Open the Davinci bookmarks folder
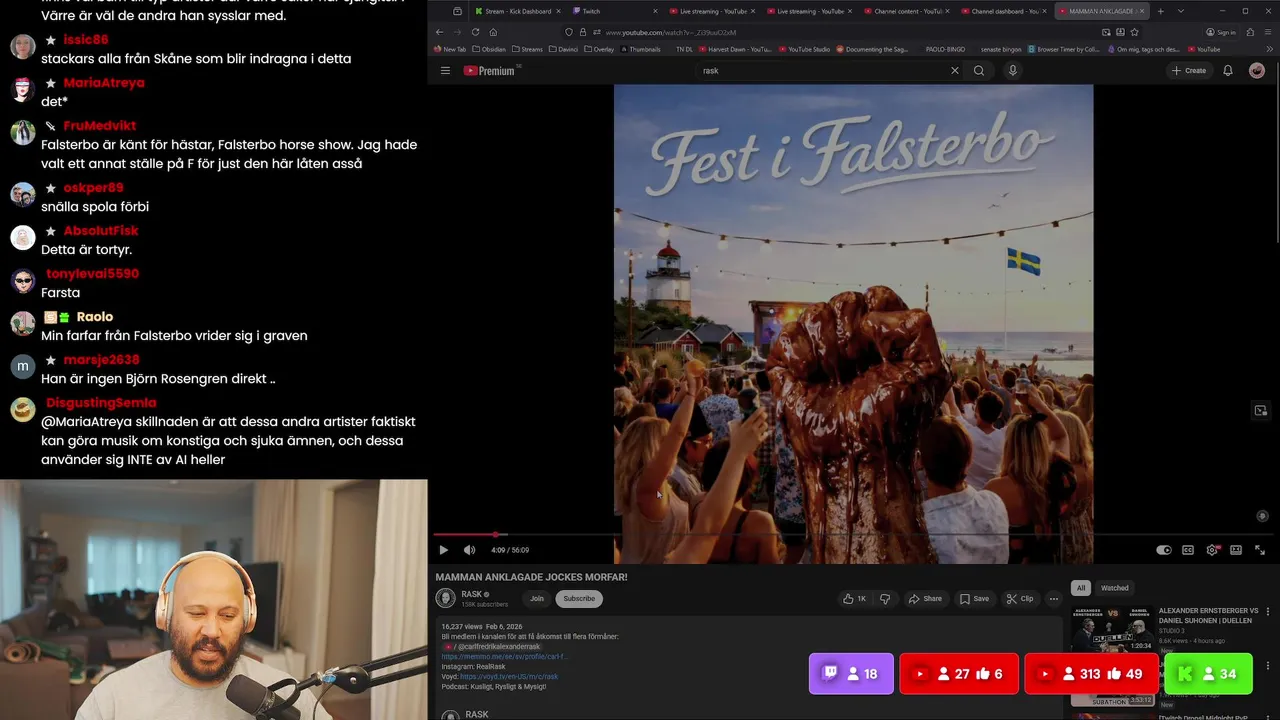Viewport: 1280px width, 720px height. [565, 49]
